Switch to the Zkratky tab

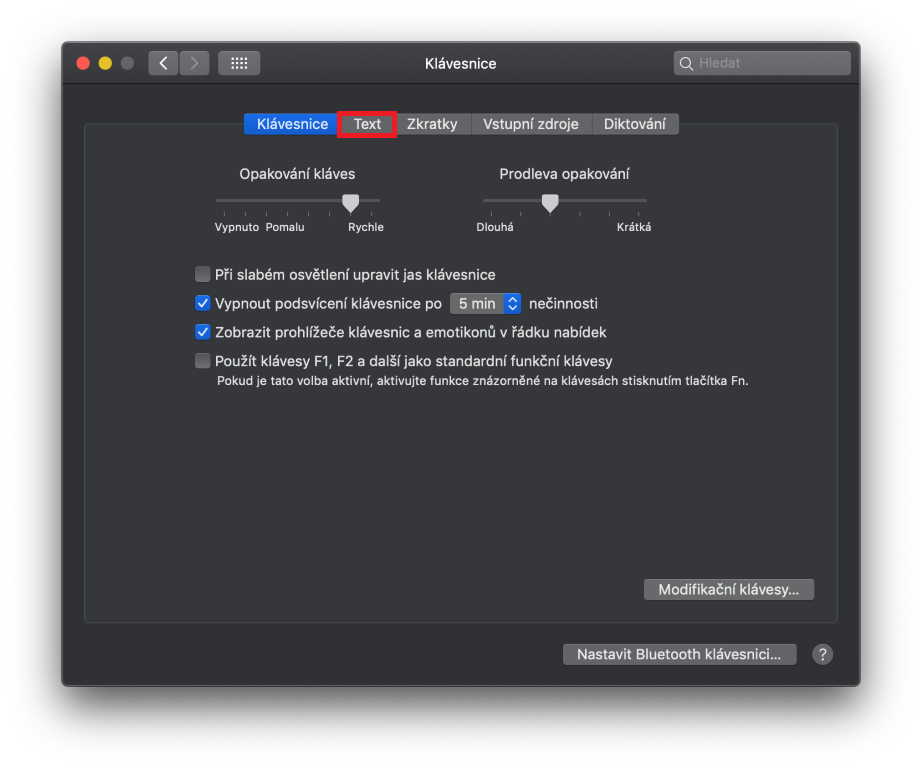(x=432, y=124)
